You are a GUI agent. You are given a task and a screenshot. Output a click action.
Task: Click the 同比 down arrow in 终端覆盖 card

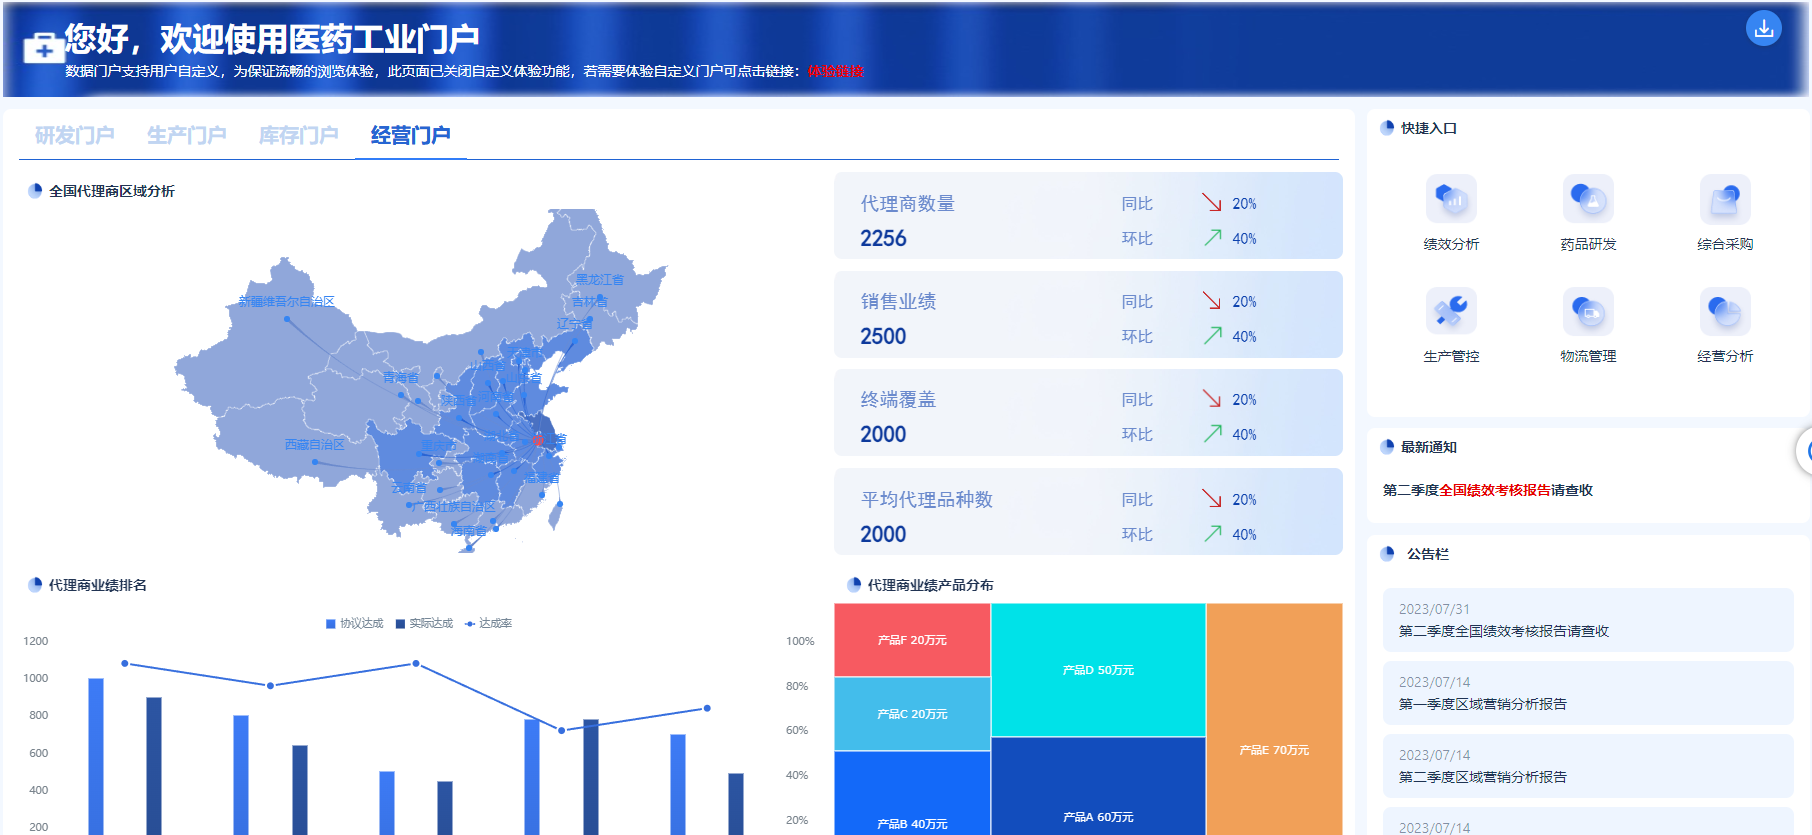[x=1212, y=399]
